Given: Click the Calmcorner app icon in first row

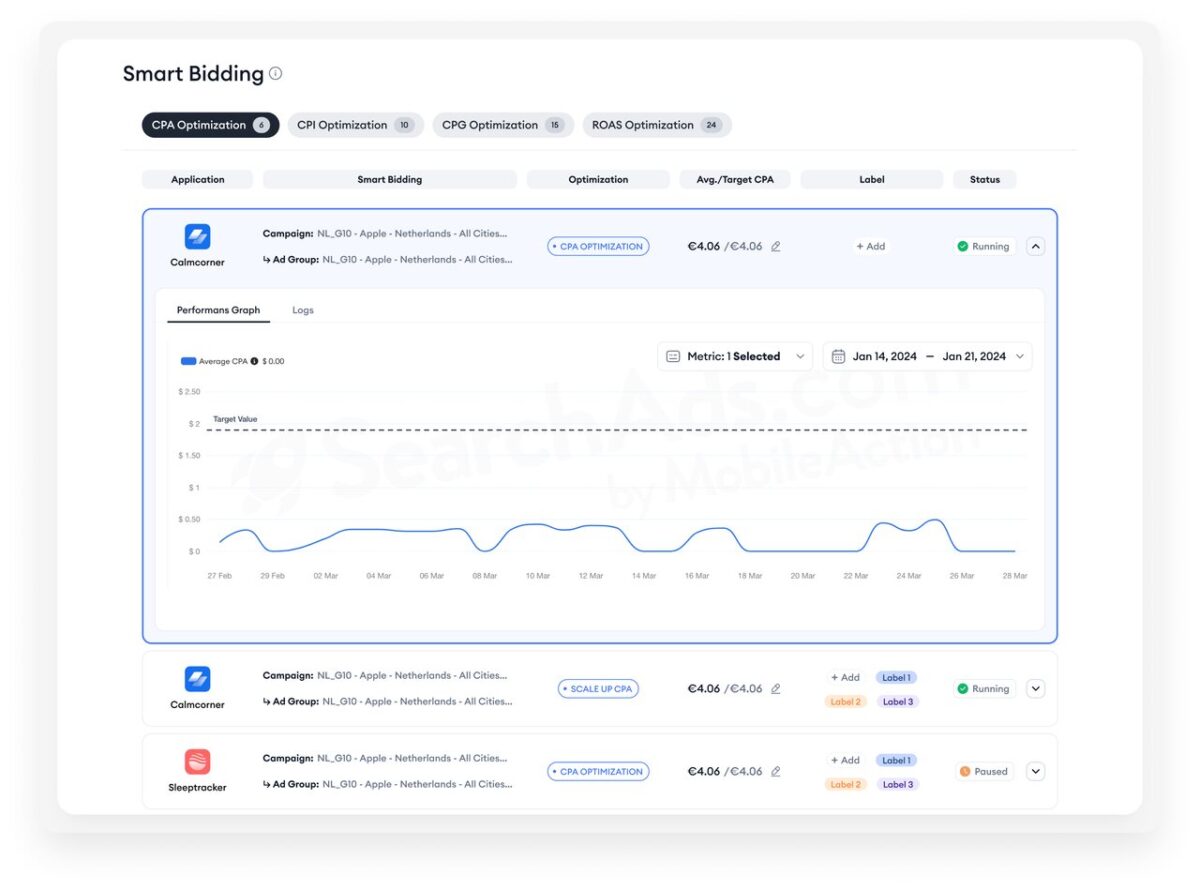Looking at the screenshot, I should [197, 237].
